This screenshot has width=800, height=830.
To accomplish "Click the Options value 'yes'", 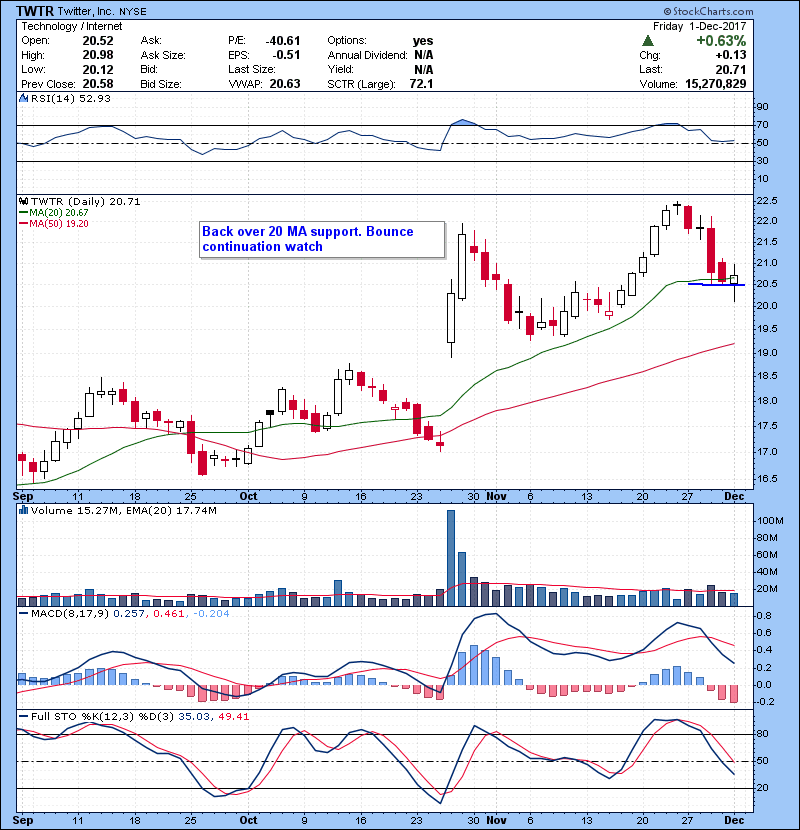I will click(423, 41).
